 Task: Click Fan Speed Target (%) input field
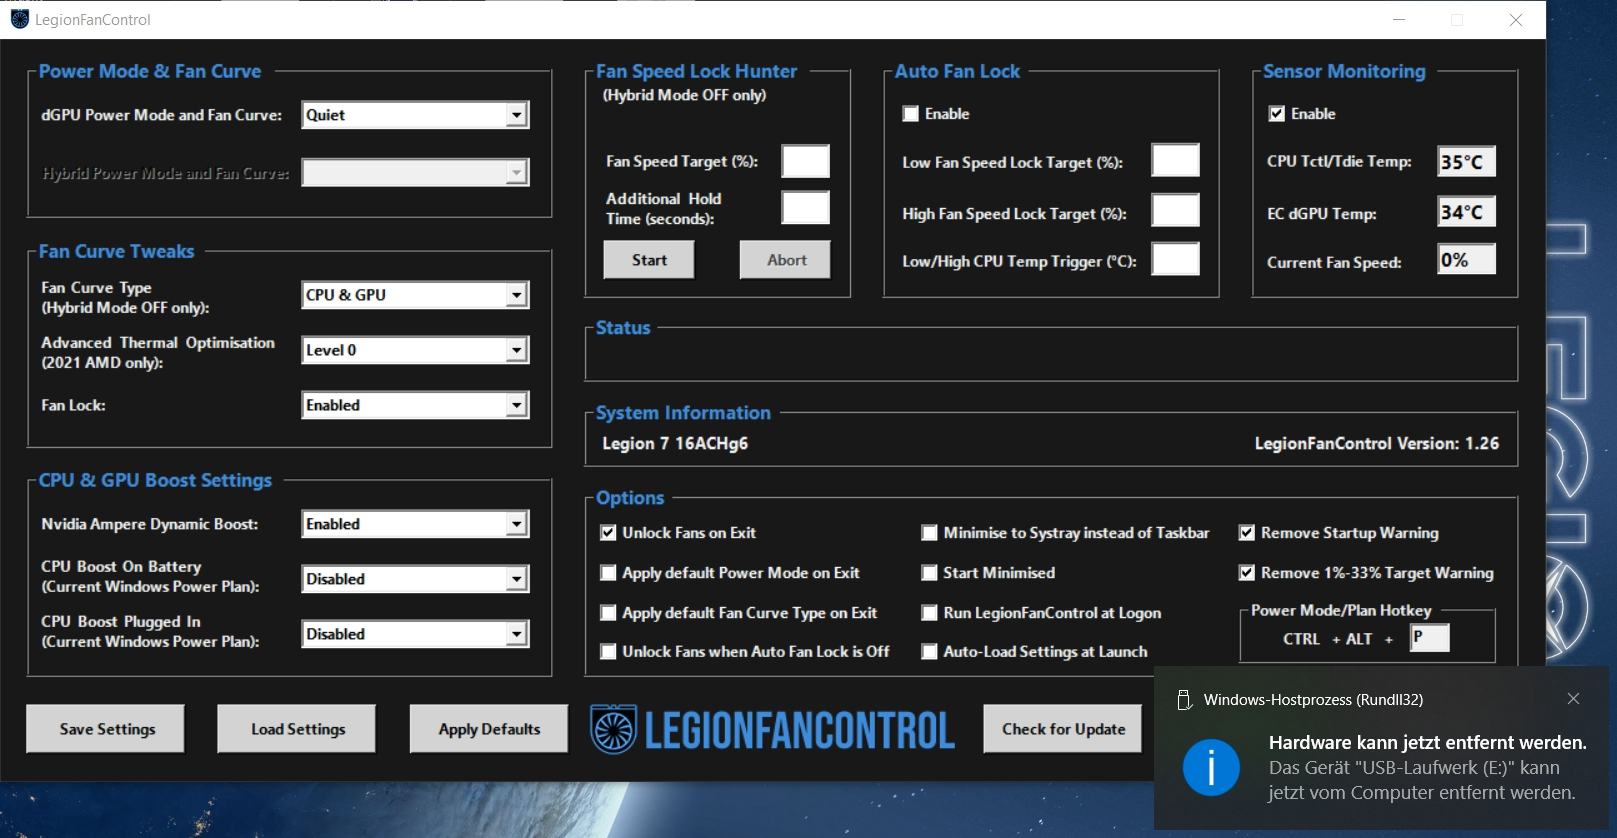tap(806, 161)
